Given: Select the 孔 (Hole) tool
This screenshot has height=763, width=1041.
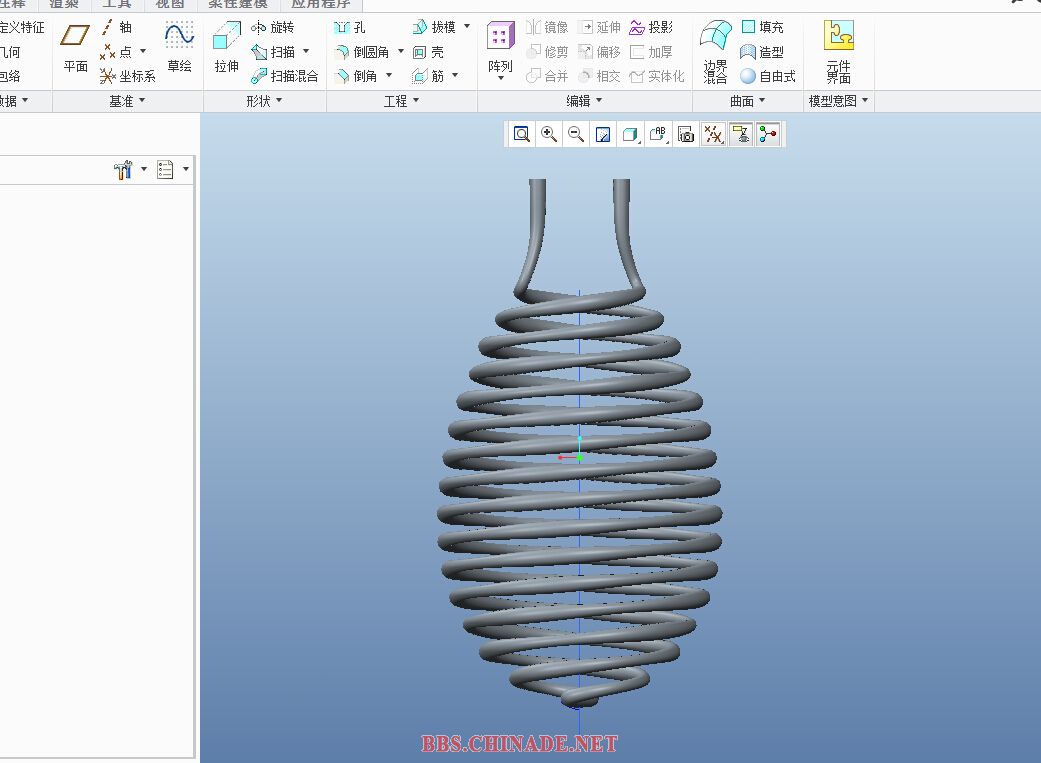Looking at the screenshot, I should (350, 27).
